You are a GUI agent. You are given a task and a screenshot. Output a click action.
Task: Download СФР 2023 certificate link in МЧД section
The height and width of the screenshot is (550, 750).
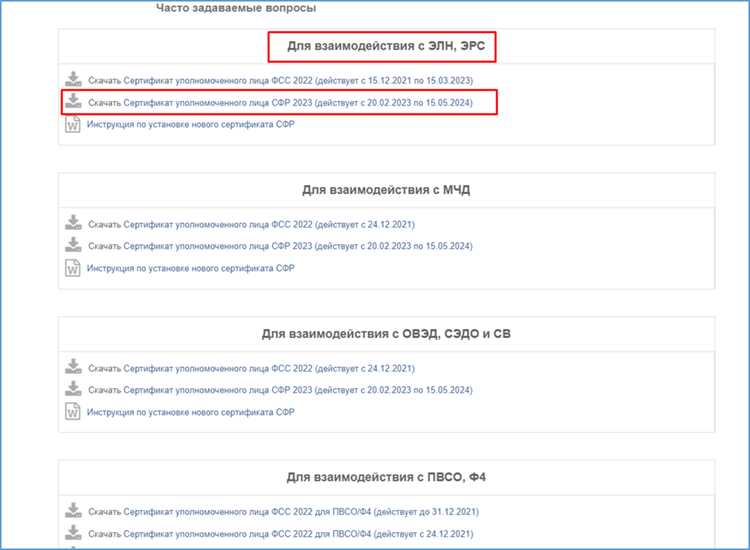[x=280, y=246]
